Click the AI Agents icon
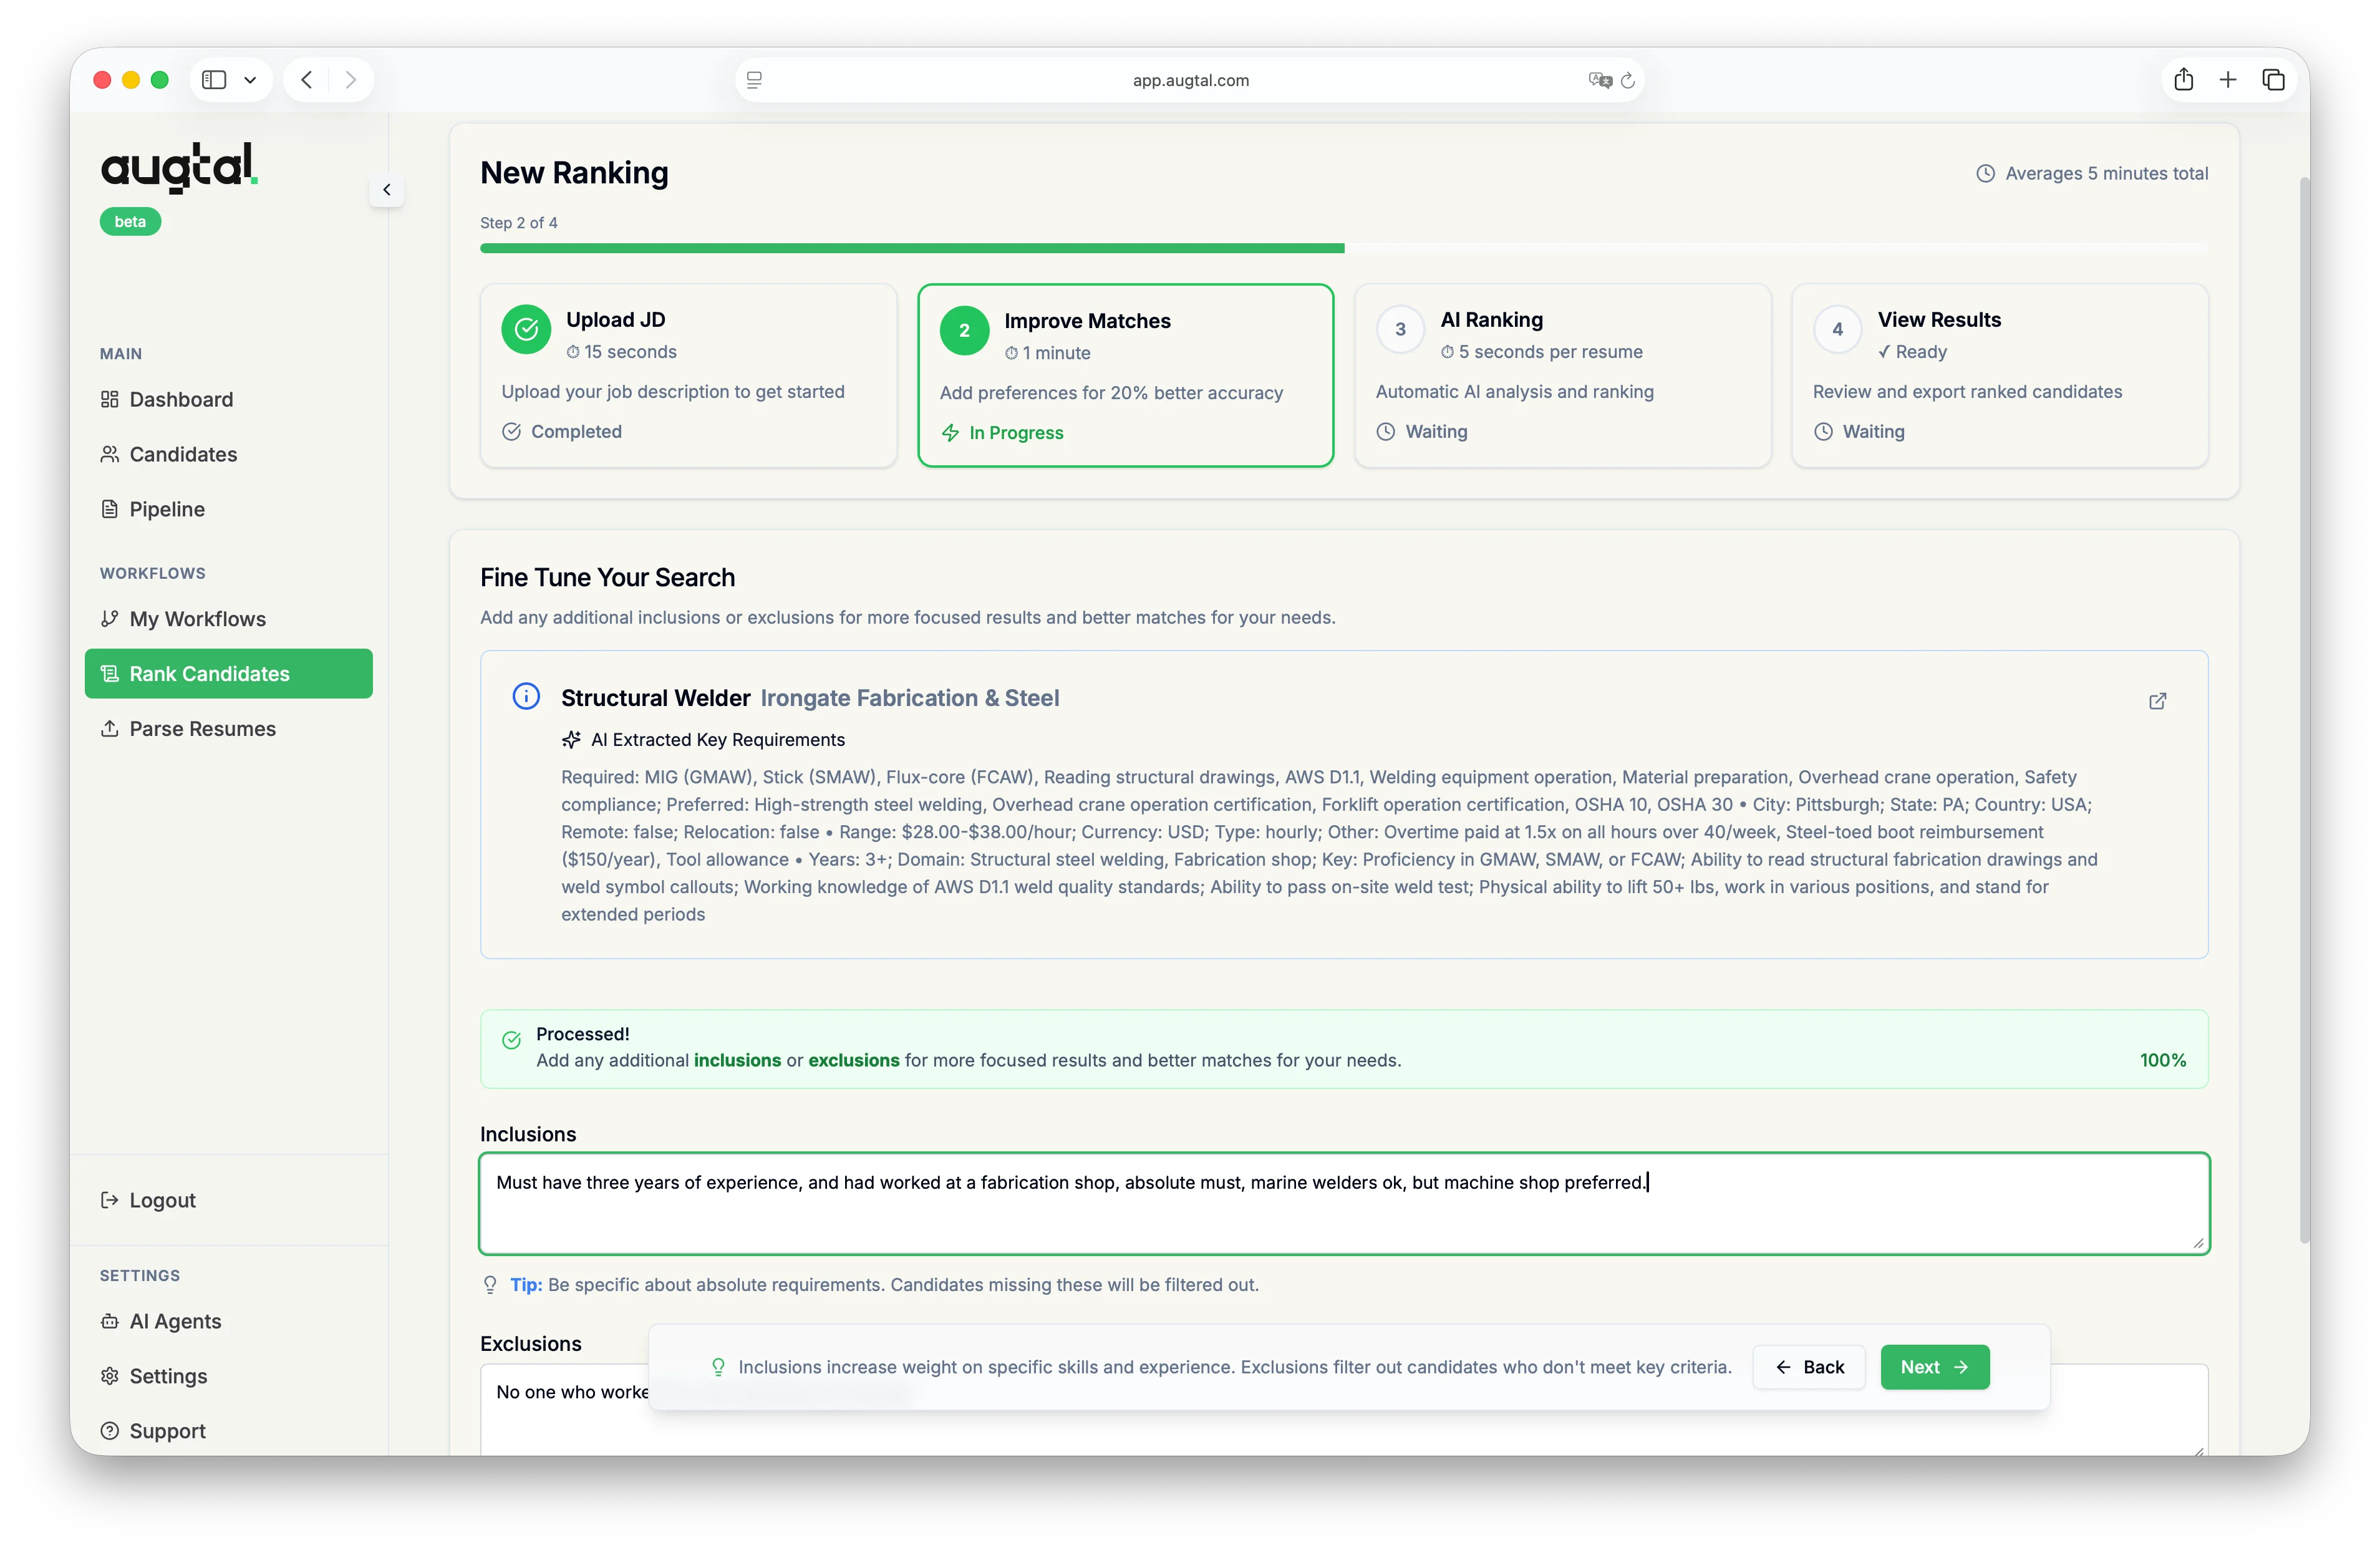 coord(110,1321)
